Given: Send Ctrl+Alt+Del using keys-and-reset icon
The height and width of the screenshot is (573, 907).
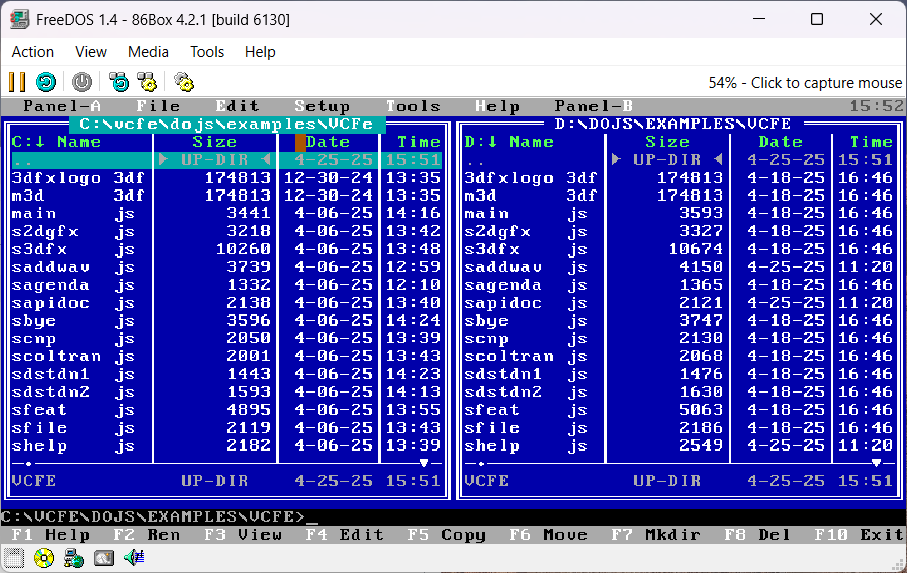Looking at the screenshot, I should click(x=119, y=82).
